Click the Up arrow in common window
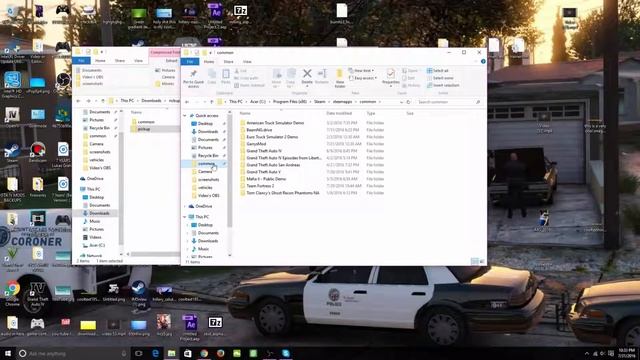The image size is (640, 360). pyautogui.click(x=211, y=102)
